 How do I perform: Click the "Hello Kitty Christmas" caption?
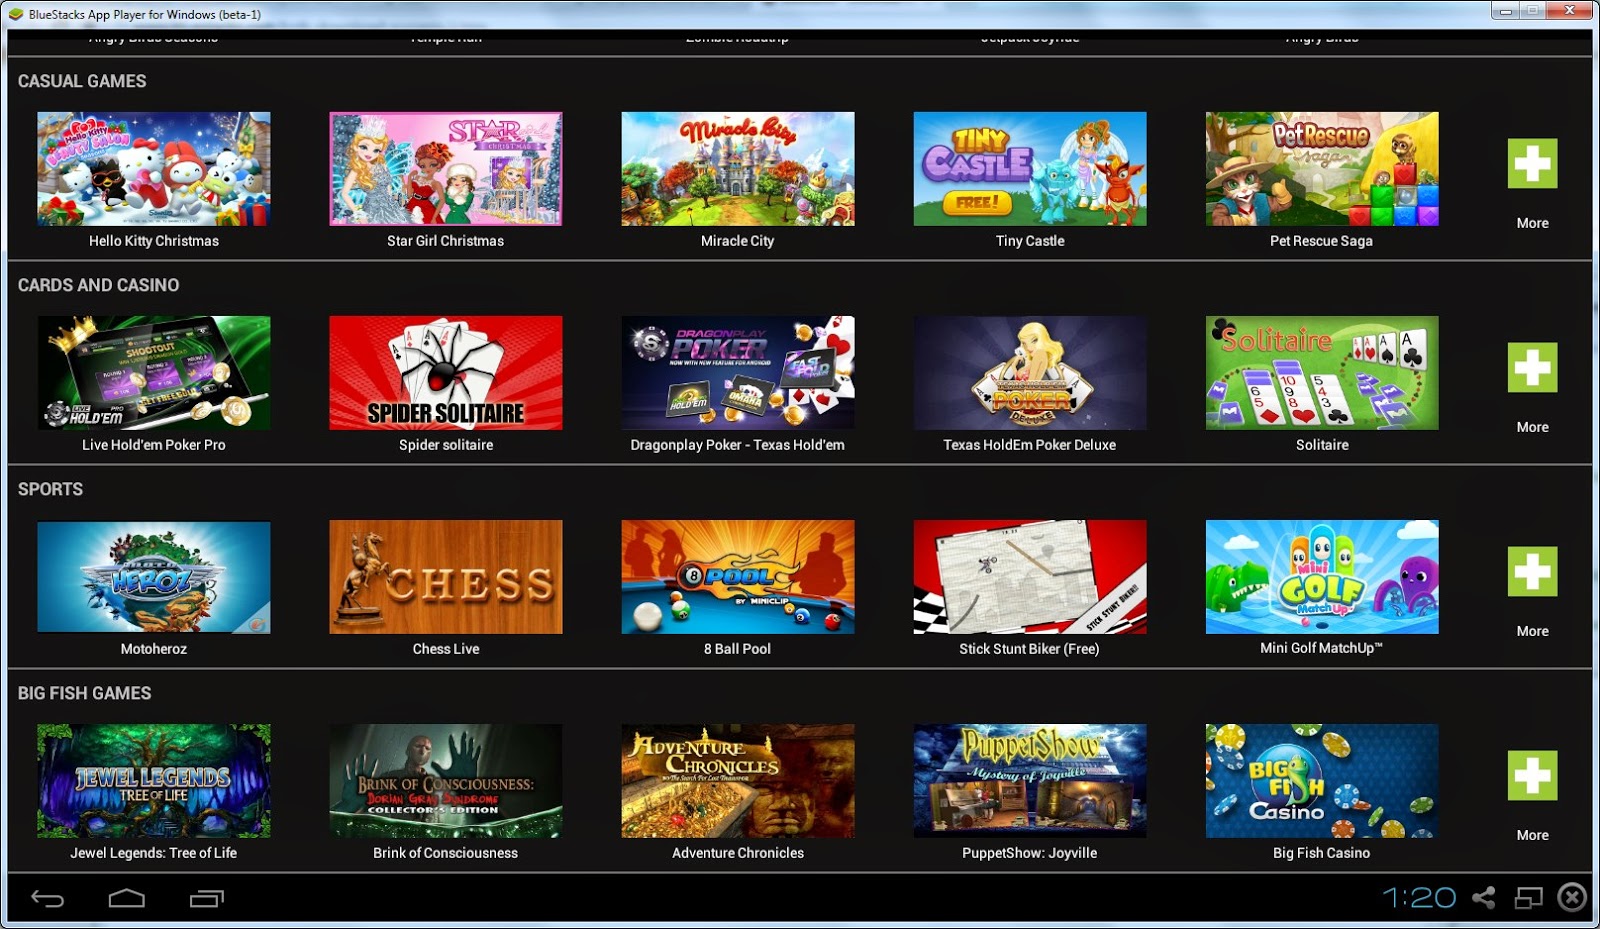154,241
